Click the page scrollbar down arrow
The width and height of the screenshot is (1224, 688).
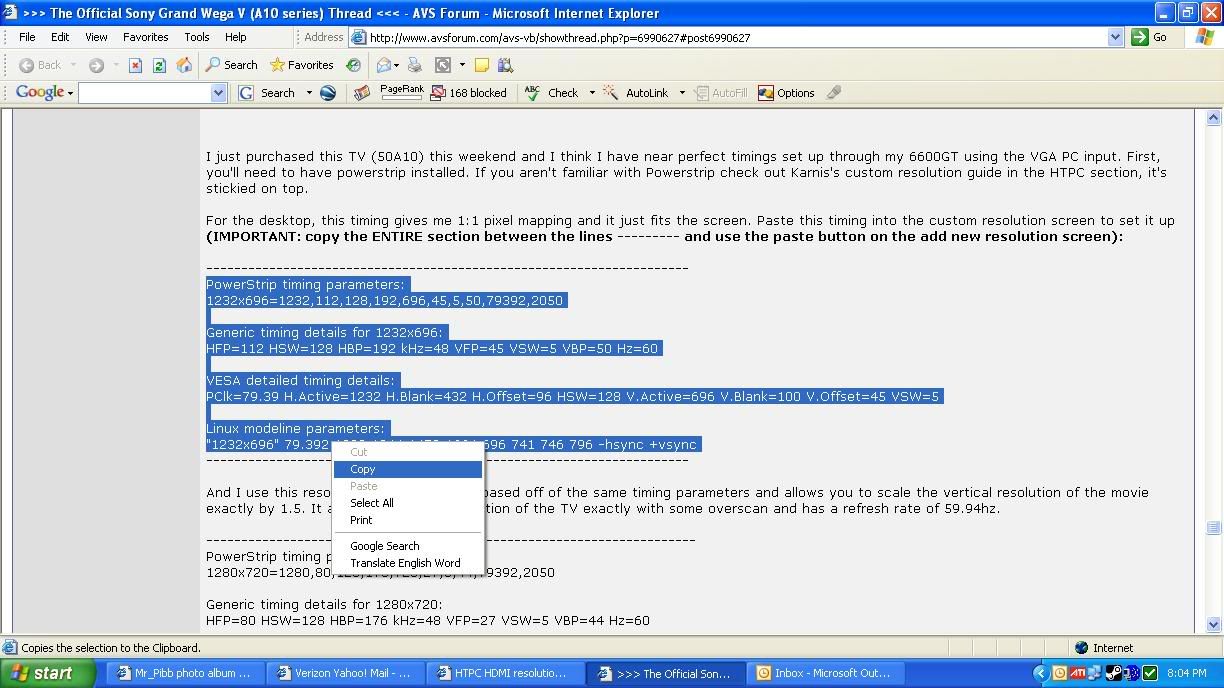tap(1214, 625)
